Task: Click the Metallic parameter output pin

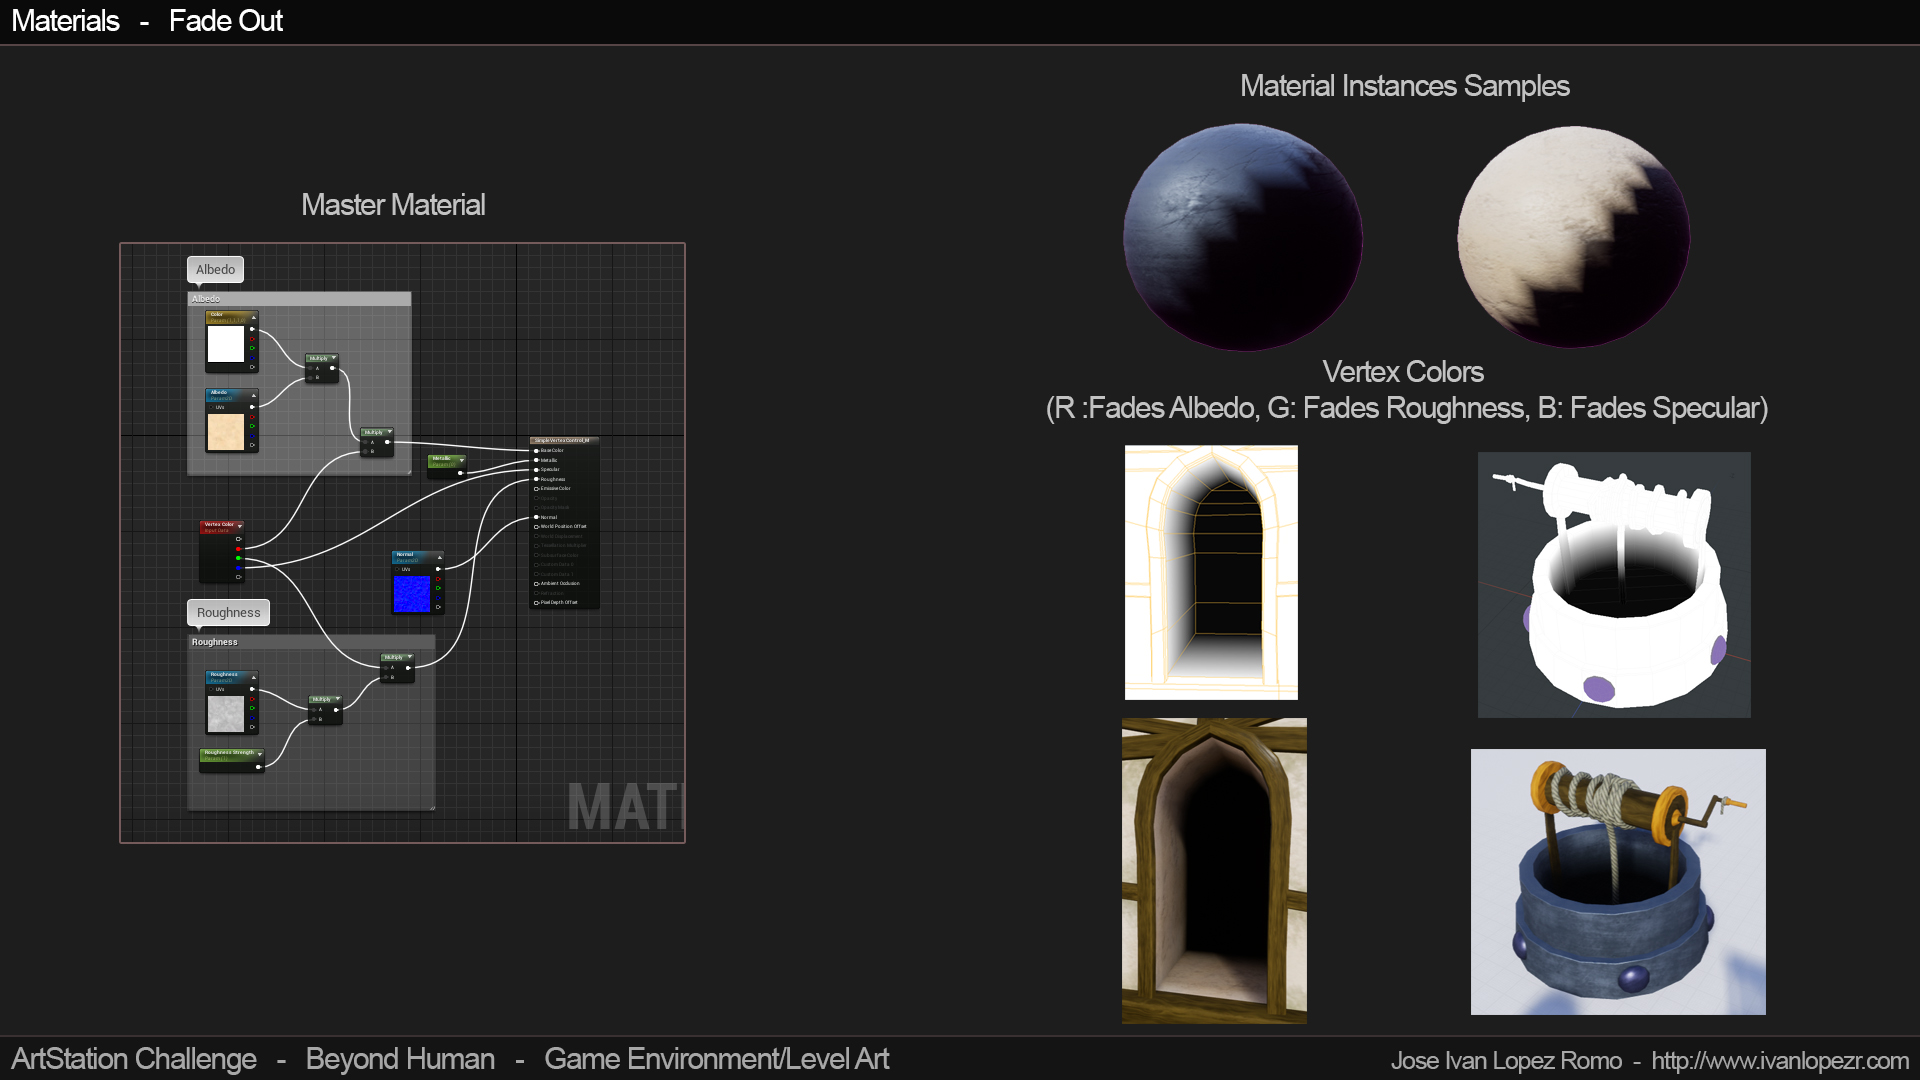Action: click(460, 473)
